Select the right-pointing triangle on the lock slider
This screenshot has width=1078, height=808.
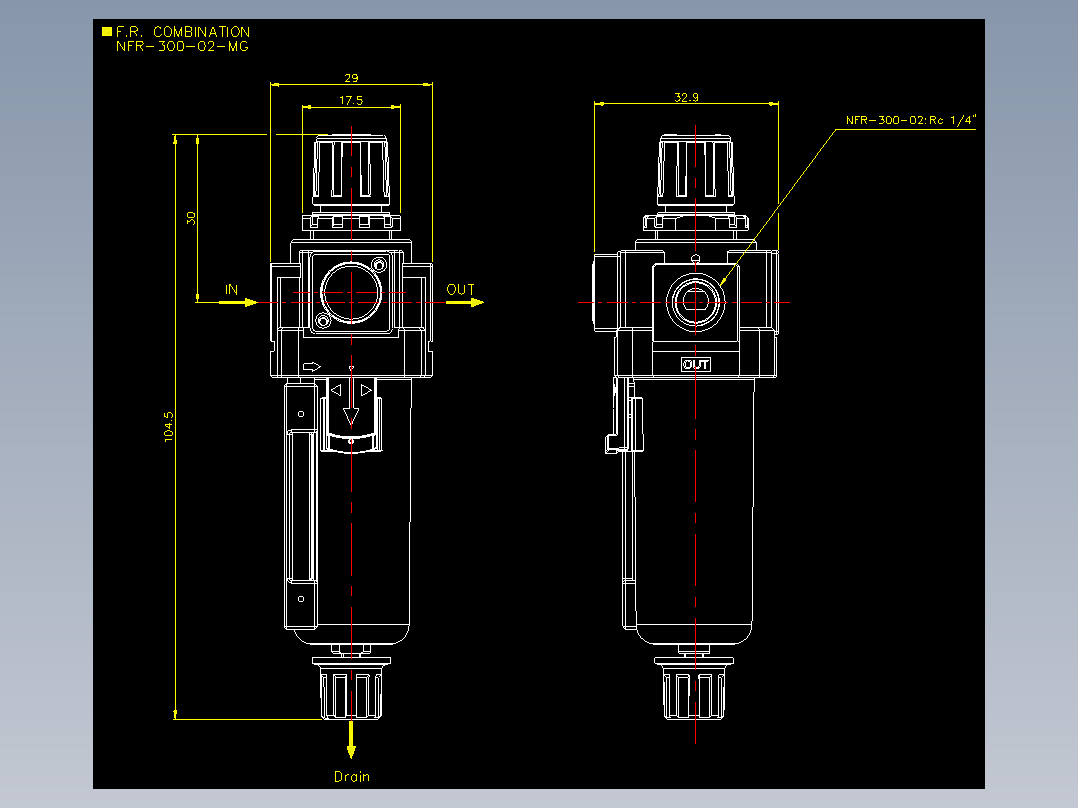[366, 390]
